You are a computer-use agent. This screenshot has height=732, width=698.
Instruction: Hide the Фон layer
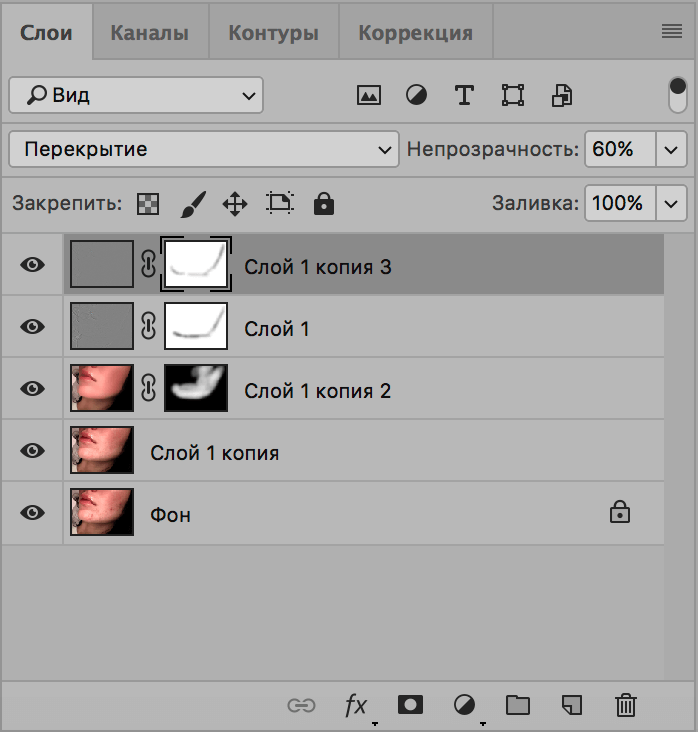(33, 513)
